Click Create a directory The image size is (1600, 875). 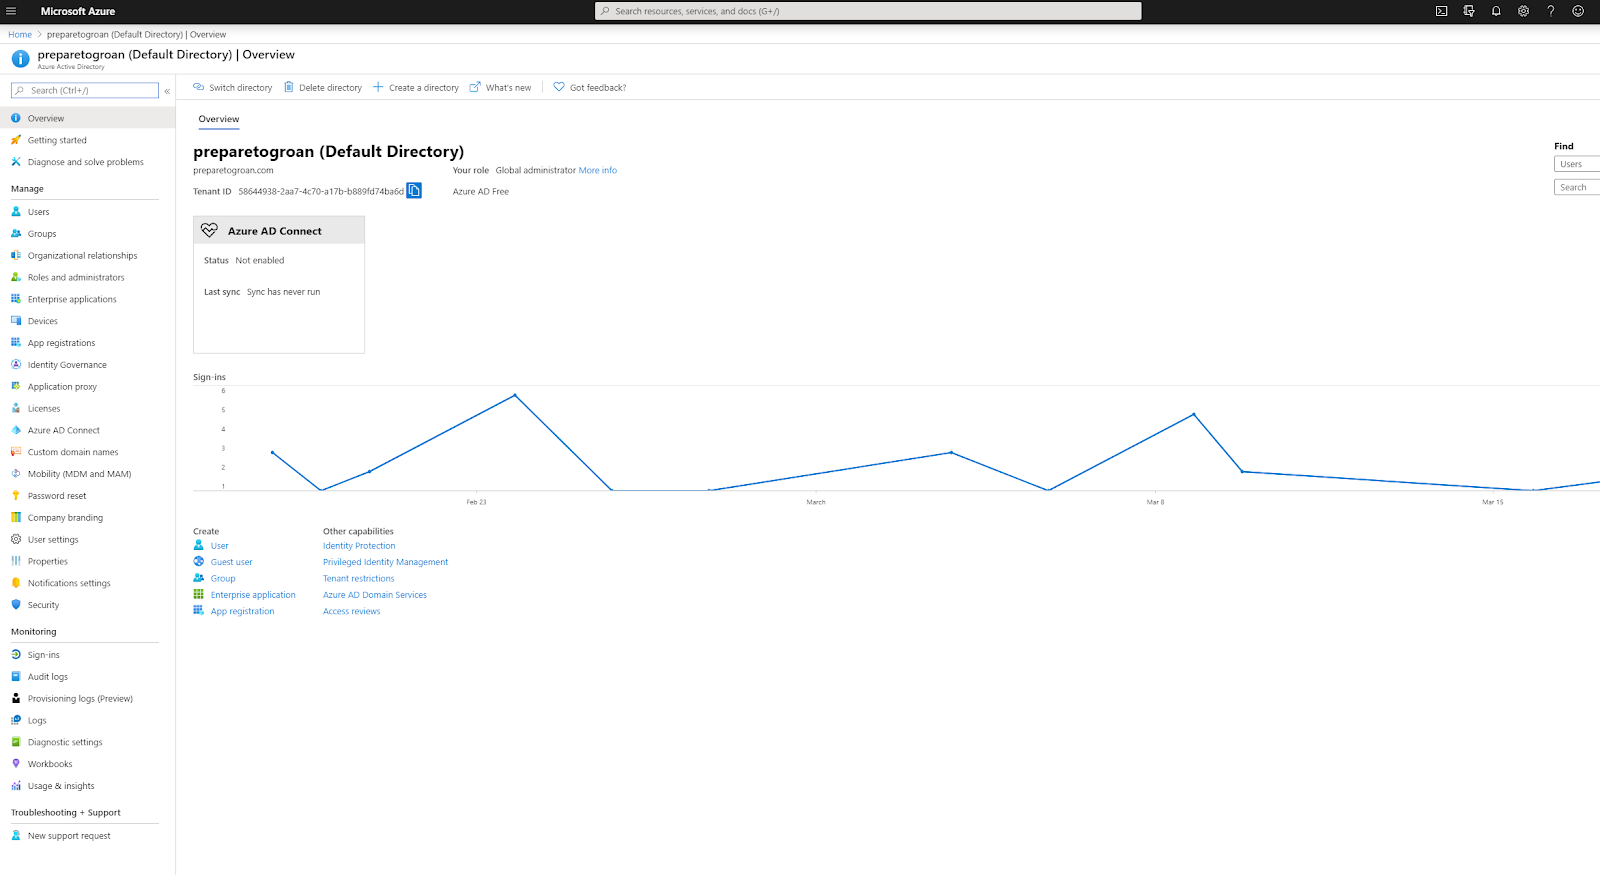click(x=416, y=88)
